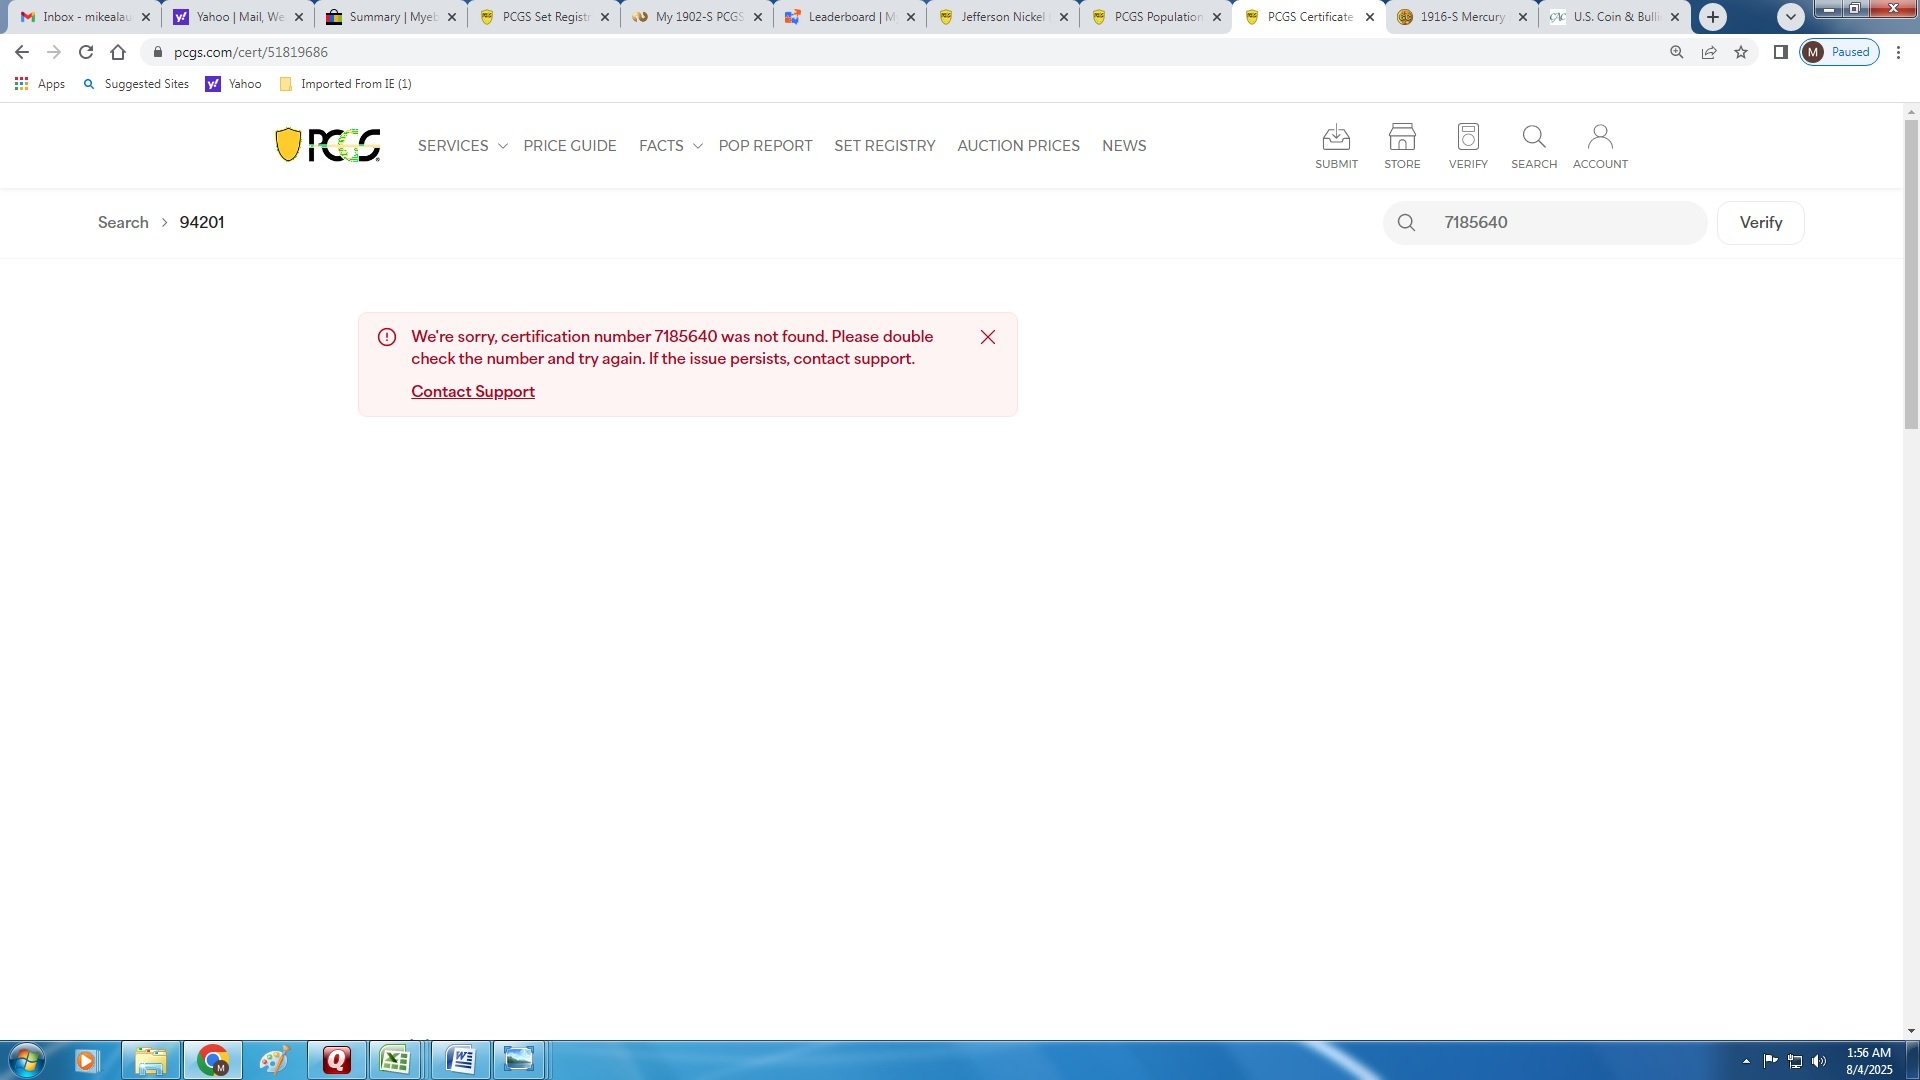
Task: Open Paint from taskbar
Action: (x=274, y=1060)
